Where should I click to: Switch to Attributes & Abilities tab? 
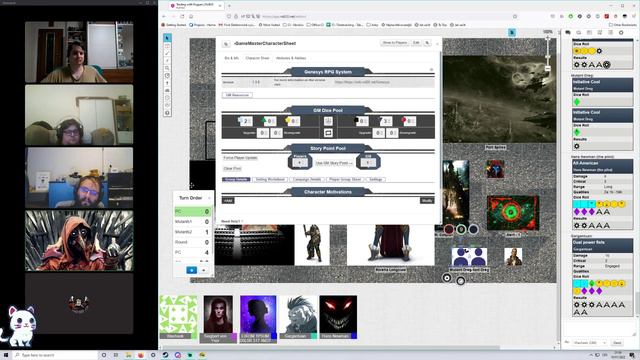[291, 58]
